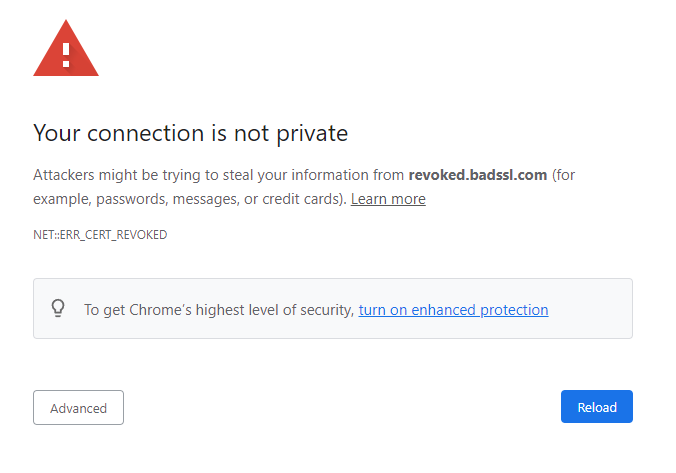Click the bold revoked.badssl.com domain name

478,175
